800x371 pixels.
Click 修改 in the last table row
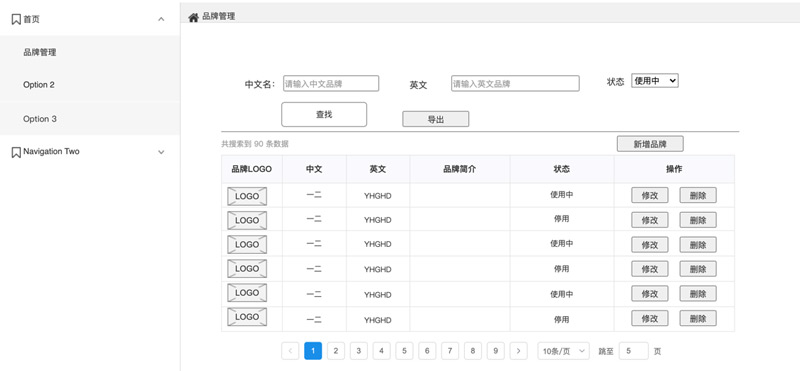tap(649, 318)
